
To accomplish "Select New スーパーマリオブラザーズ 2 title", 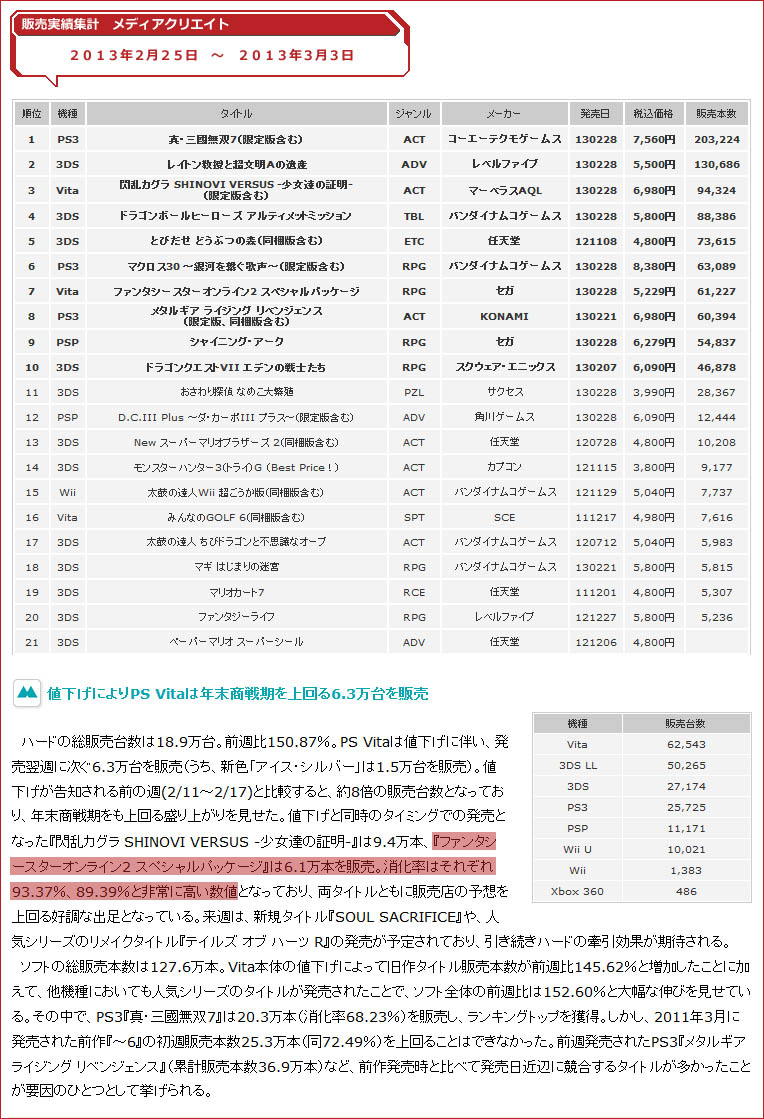I will click(236, 442).
